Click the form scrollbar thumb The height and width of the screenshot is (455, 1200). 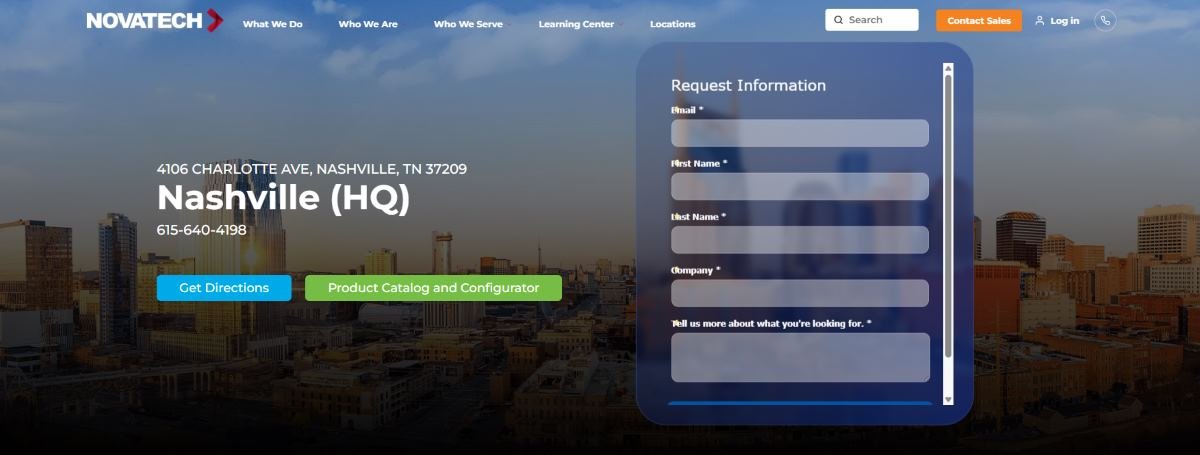(948, 214)
